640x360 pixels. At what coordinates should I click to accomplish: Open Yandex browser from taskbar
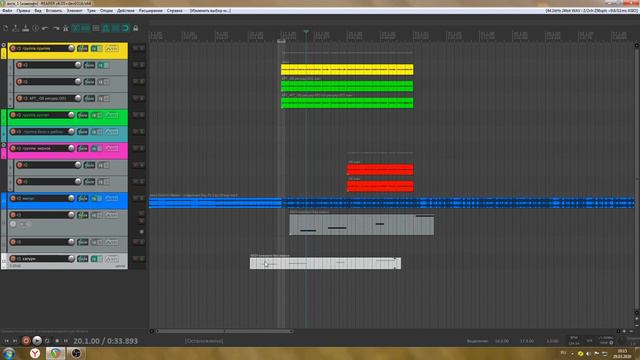tap(35, 353)
